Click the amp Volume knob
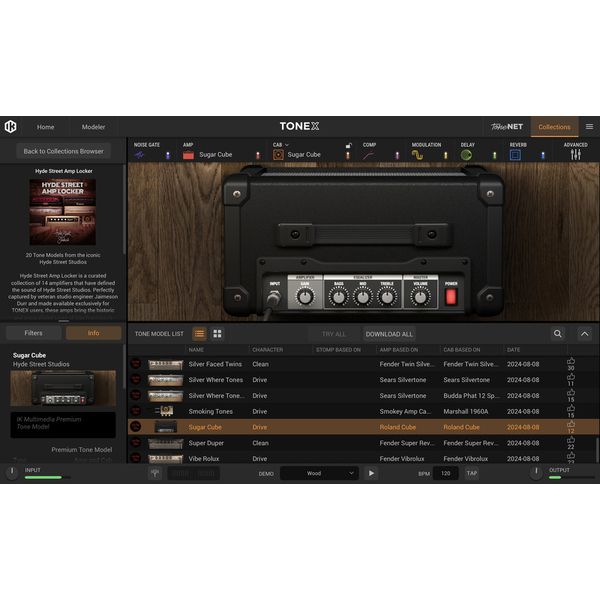600x600 pixels. pos(420,297)
